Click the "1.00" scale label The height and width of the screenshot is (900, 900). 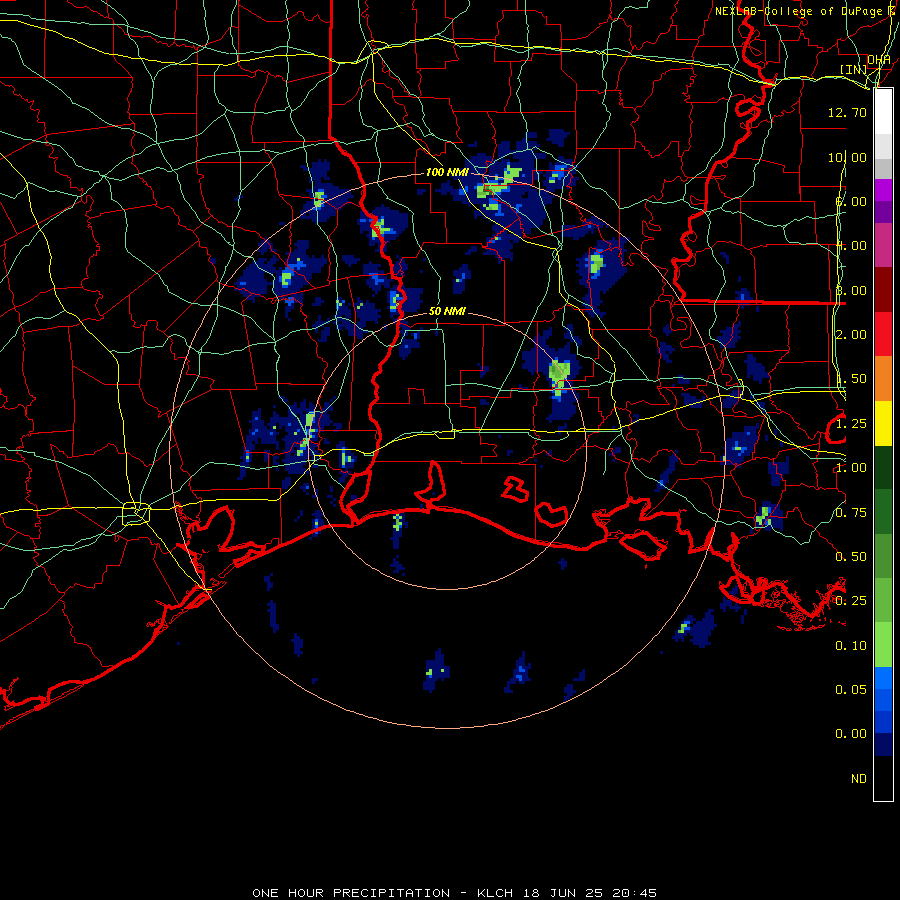(851, 468)
